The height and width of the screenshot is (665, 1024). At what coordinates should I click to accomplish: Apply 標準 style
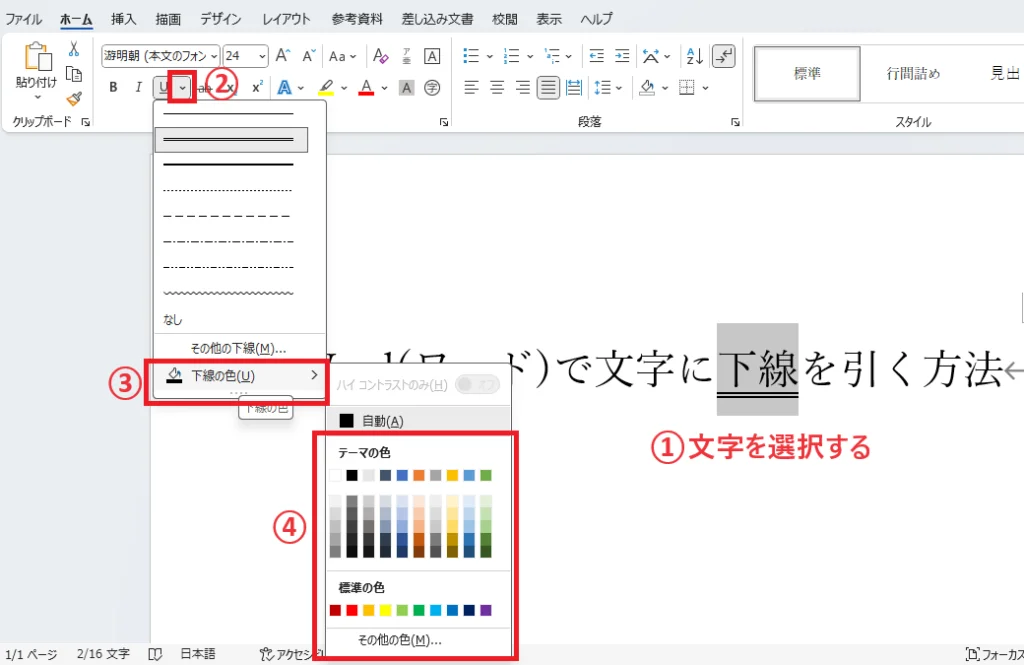tap(807, 73)
